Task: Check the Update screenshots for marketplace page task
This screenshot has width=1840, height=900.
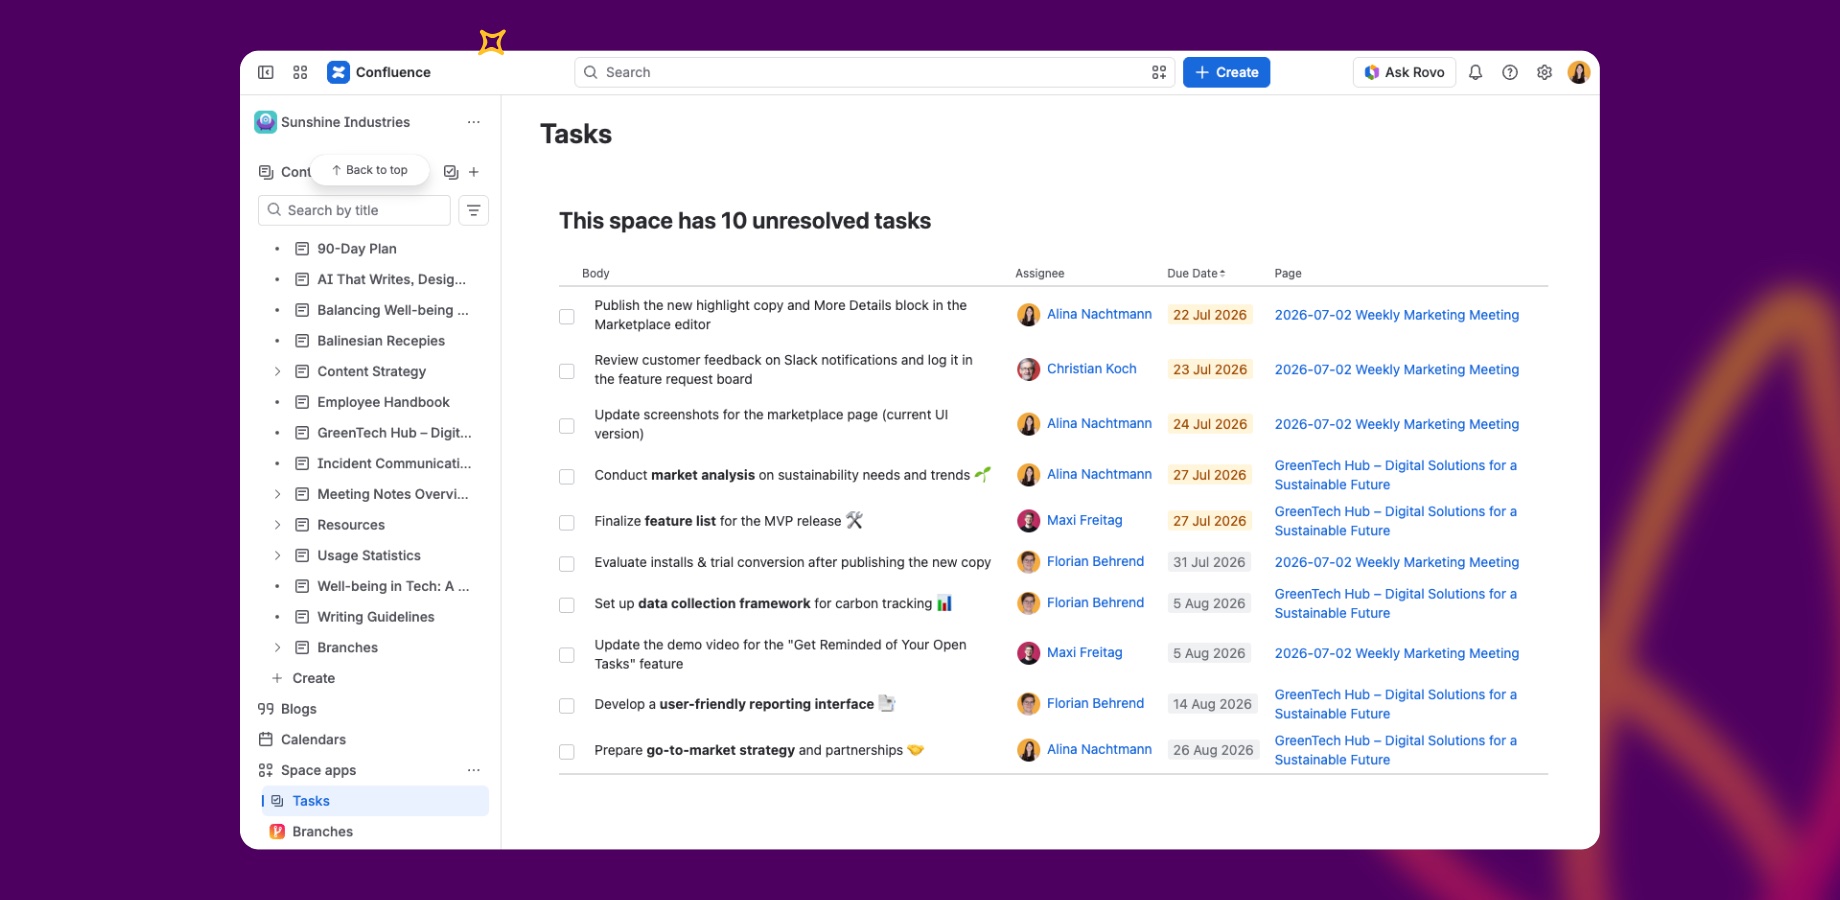Action: click(x=567, y=426)
